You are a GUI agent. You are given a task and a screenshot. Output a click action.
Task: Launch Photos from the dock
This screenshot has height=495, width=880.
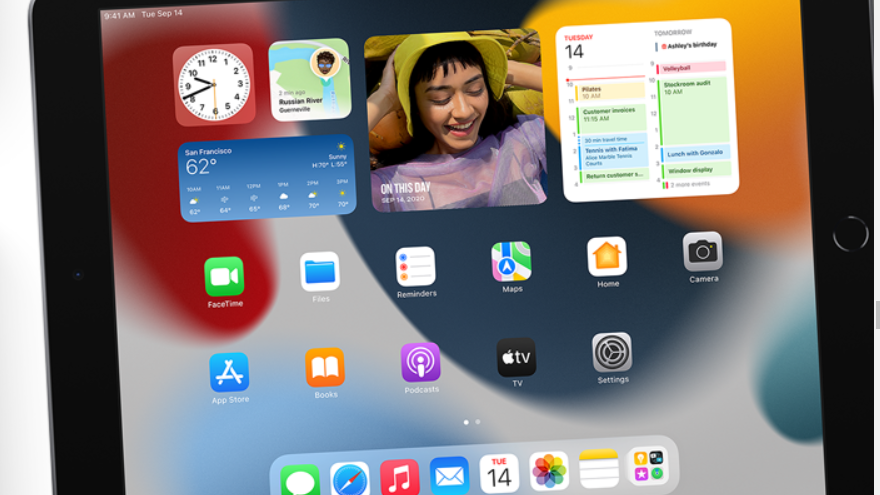coord(549,471)
